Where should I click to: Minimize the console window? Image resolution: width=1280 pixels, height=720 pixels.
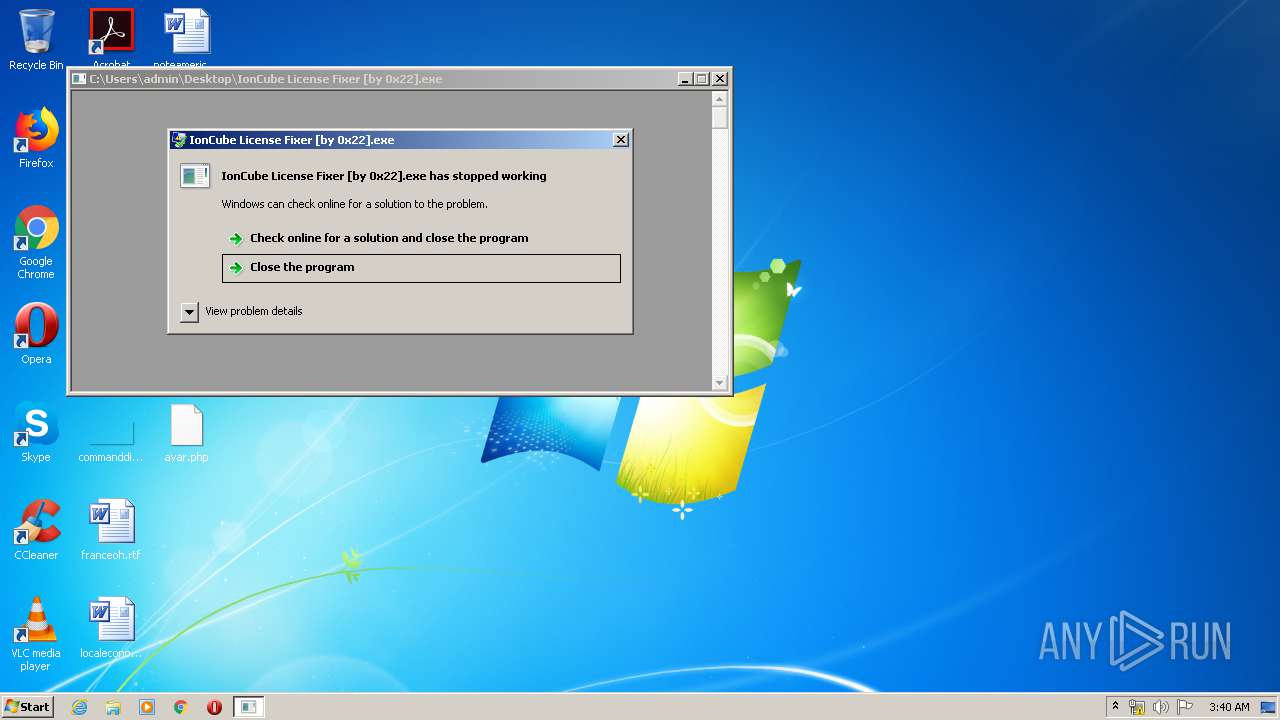tap(685, 79)
